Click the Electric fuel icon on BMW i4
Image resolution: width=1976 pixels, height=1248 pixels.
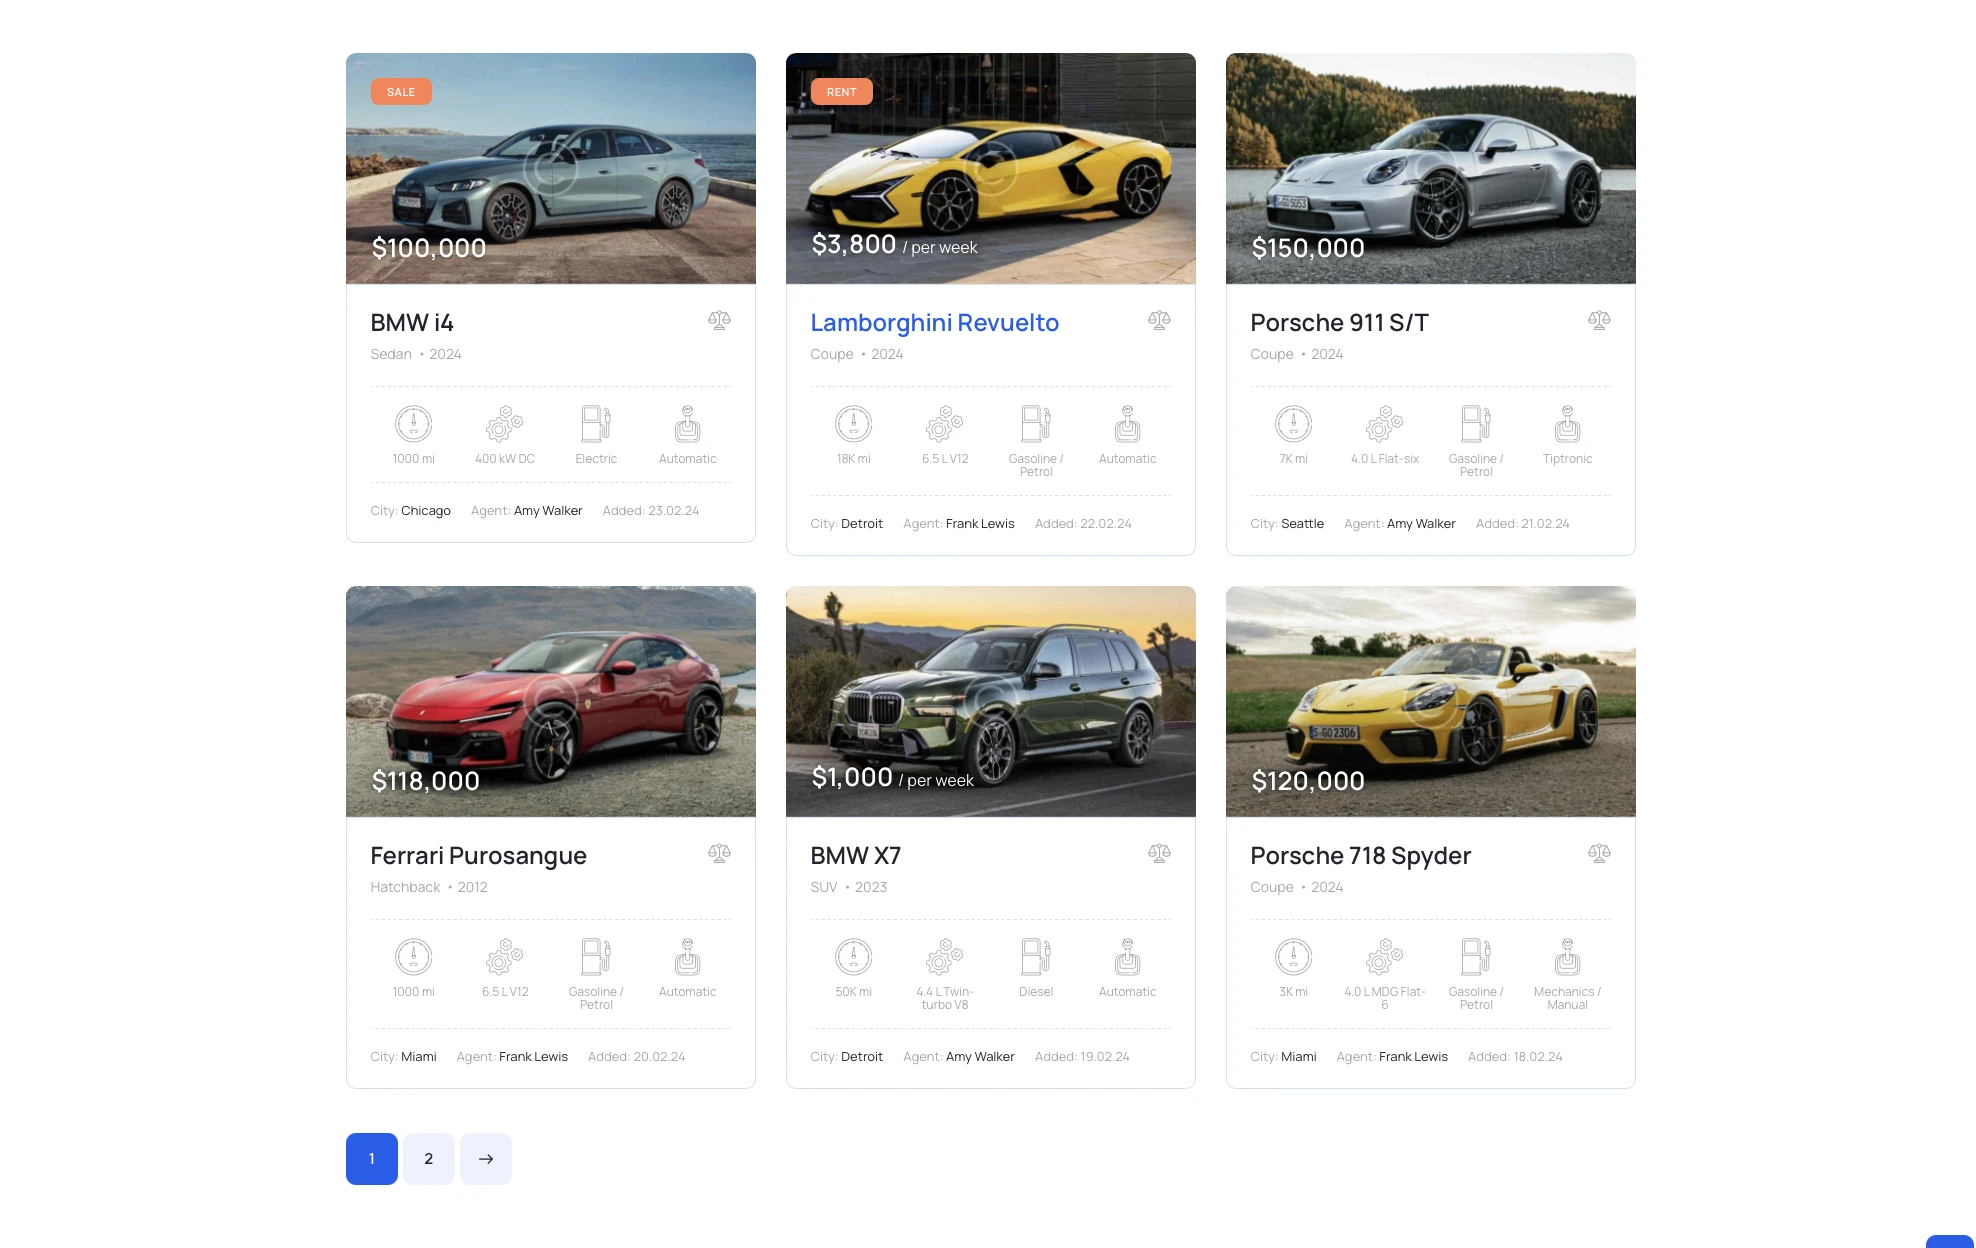coord(596,424)
